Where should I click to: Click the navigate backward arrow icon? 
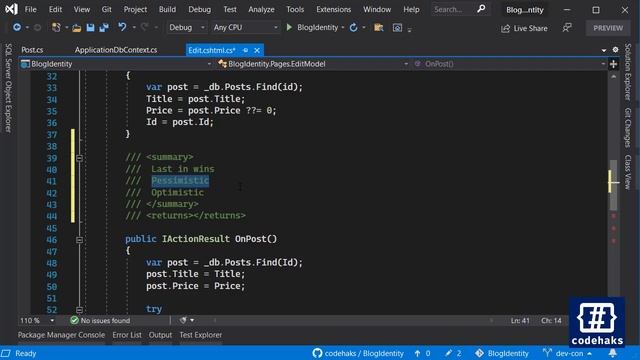[x=17, y=27]
